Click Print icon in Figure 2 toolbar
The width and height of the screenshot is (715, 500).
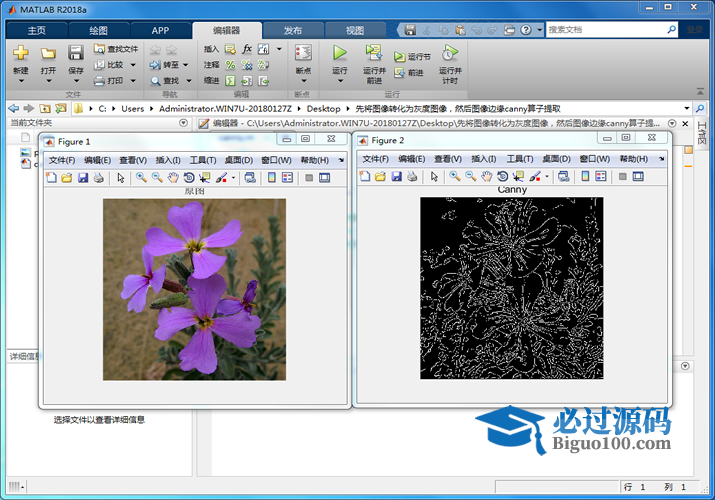point(412,177)
